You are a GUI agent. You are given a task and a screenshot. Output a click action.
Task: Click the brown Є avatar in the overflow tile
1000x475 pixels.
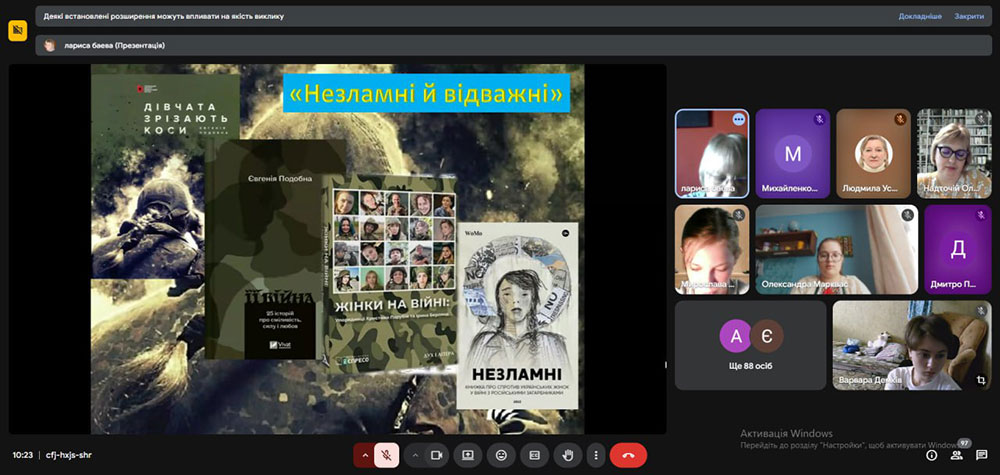pyautogui.click(x=767, y=337)
